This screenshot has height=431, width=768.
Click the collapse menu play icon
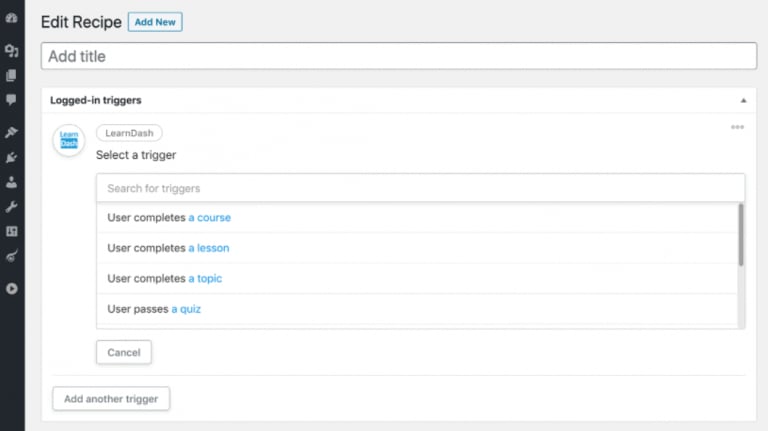(11, 289)
